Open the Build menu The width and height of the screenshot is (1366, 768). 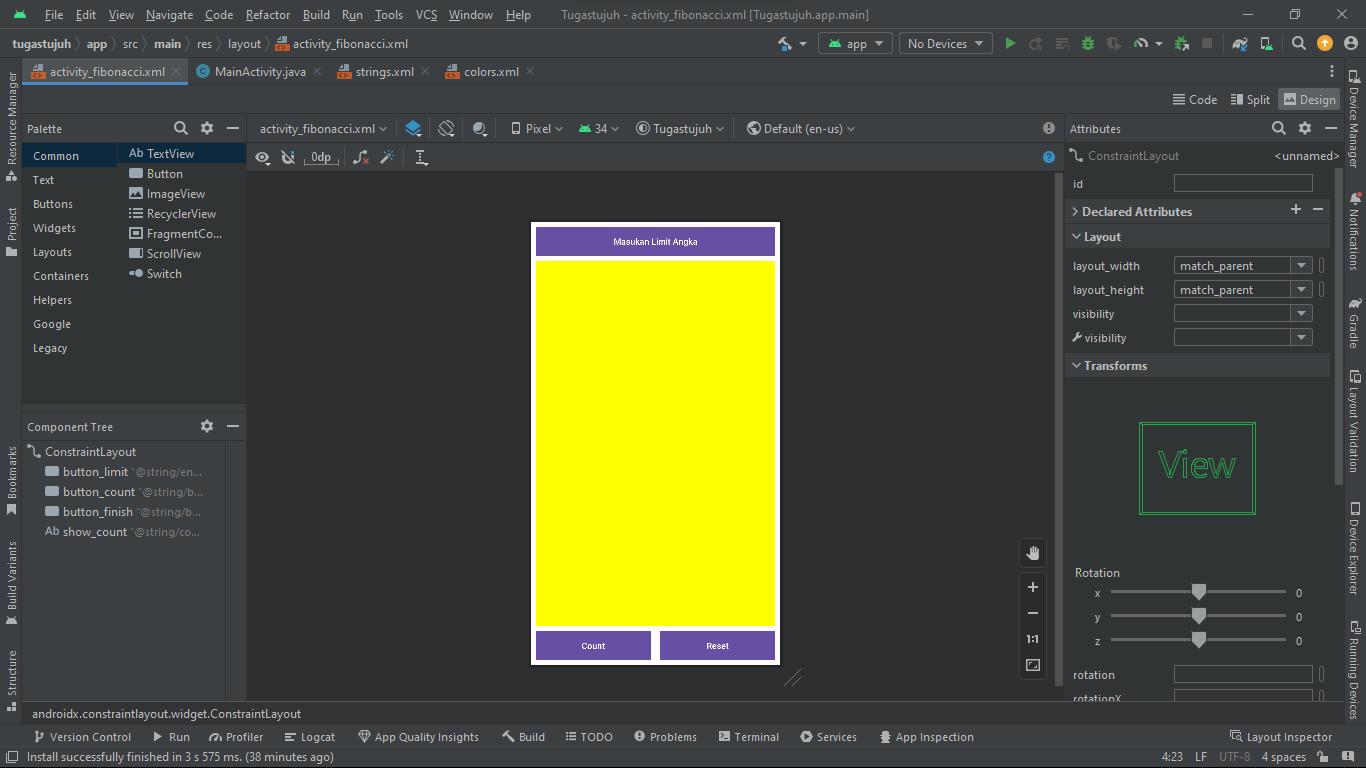click(316, 15)
